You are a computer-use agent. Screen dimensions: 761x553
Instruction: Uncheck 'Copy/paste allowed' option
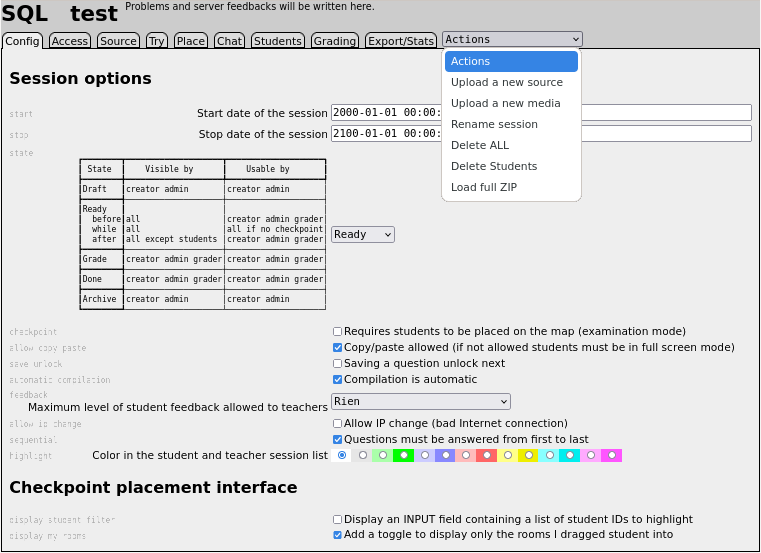pyautogui.click(x=337, y=347)
